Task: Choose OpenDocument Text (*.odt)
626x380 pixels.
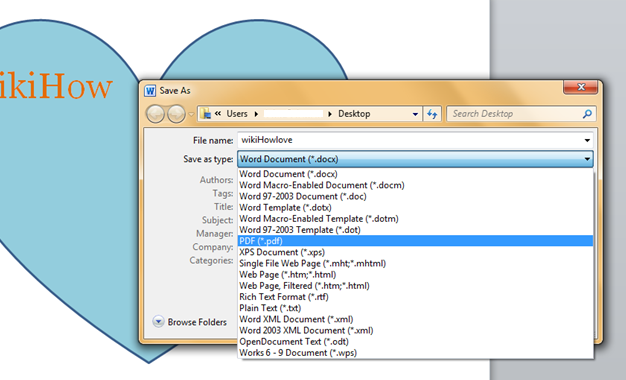Action: coord(415,342)
